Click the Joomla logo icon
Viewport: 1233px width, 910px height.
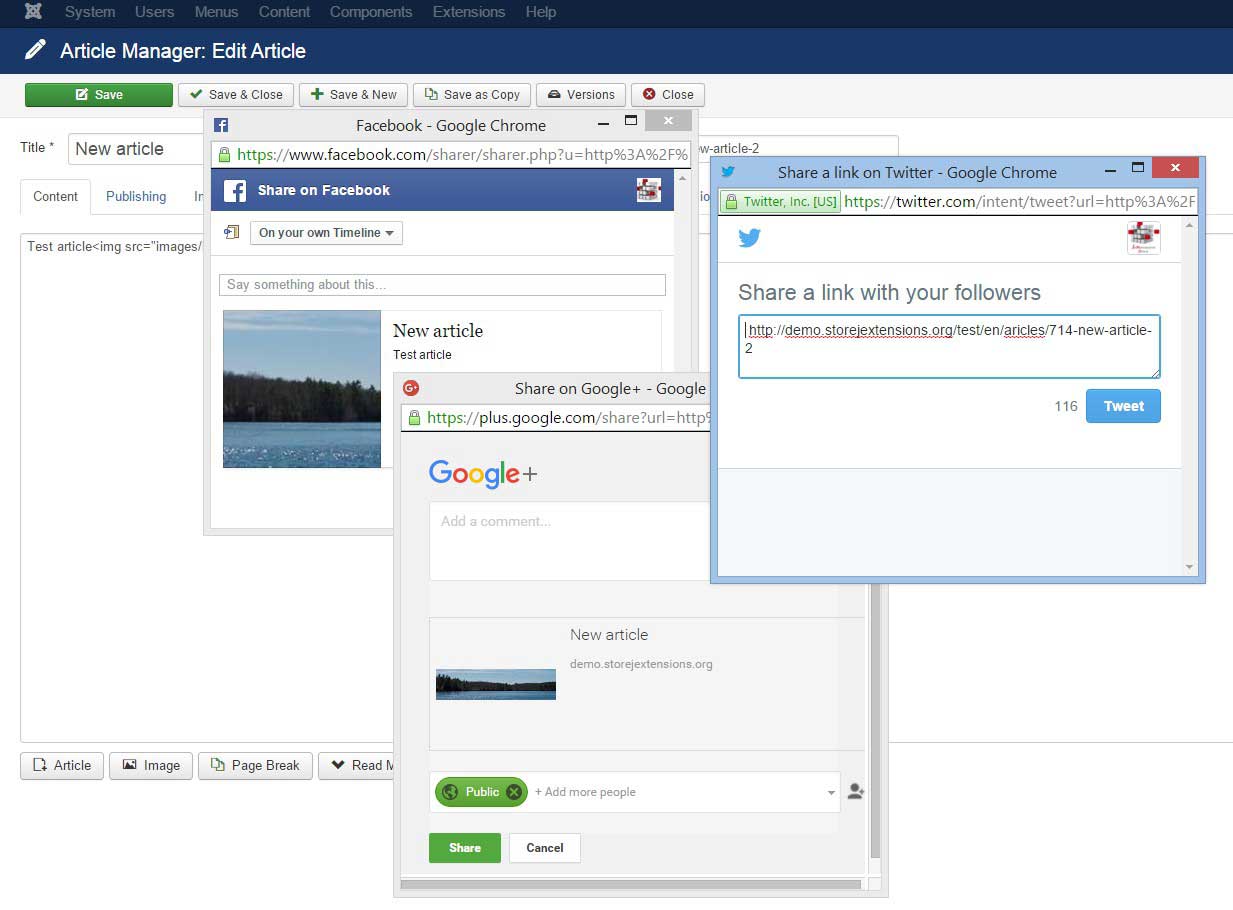[33, 12]
